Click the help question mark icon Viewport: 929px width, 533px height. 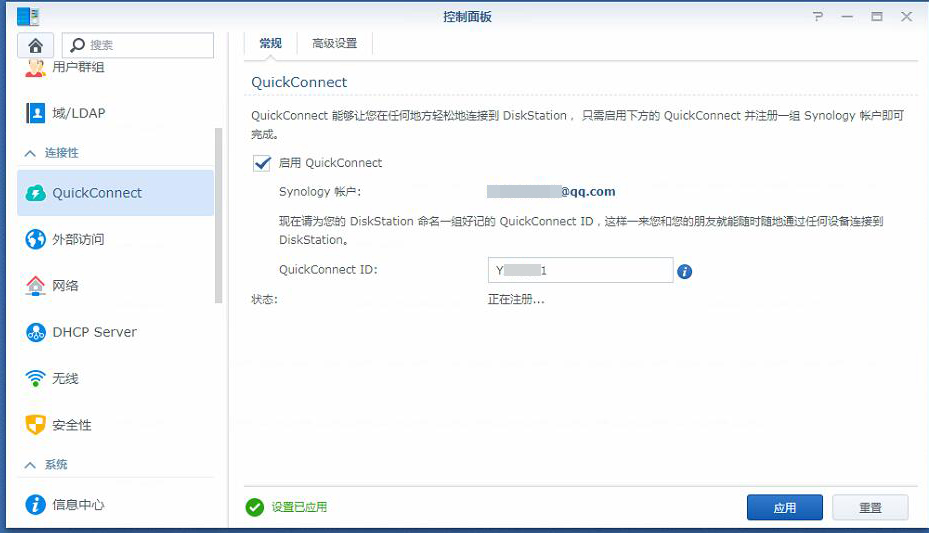click(818, 17)
